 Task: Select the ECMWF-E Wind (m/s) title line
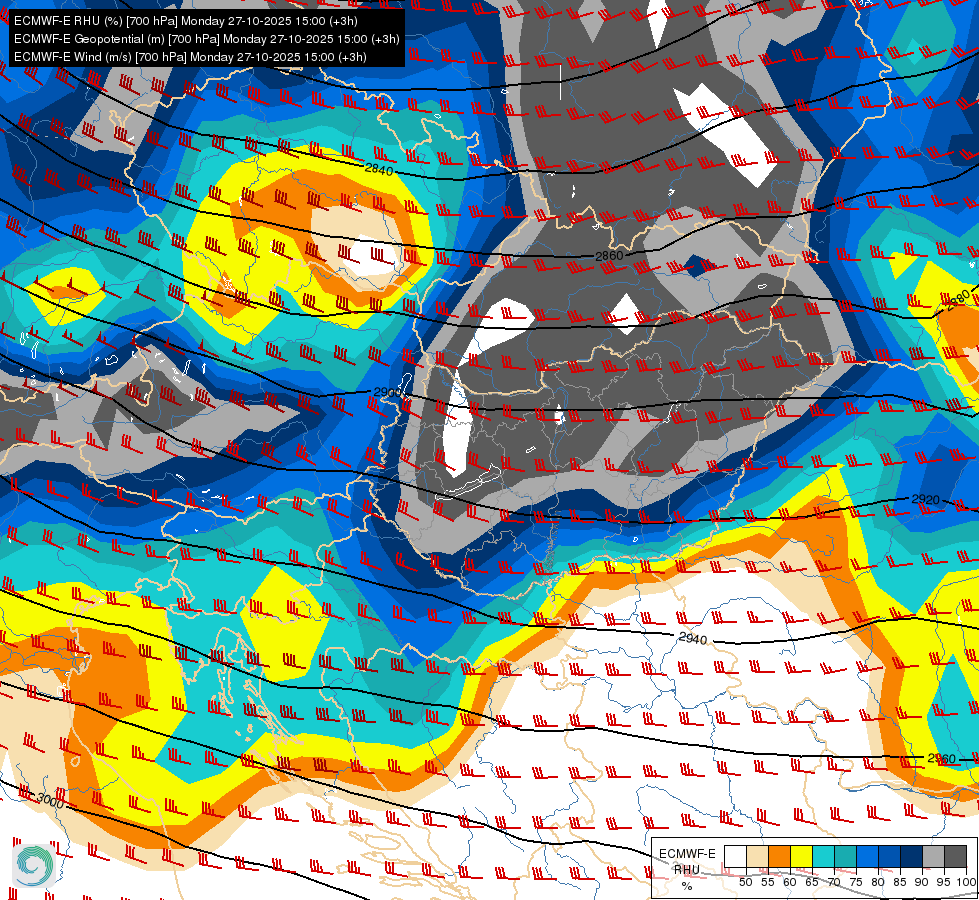[190, 57]
